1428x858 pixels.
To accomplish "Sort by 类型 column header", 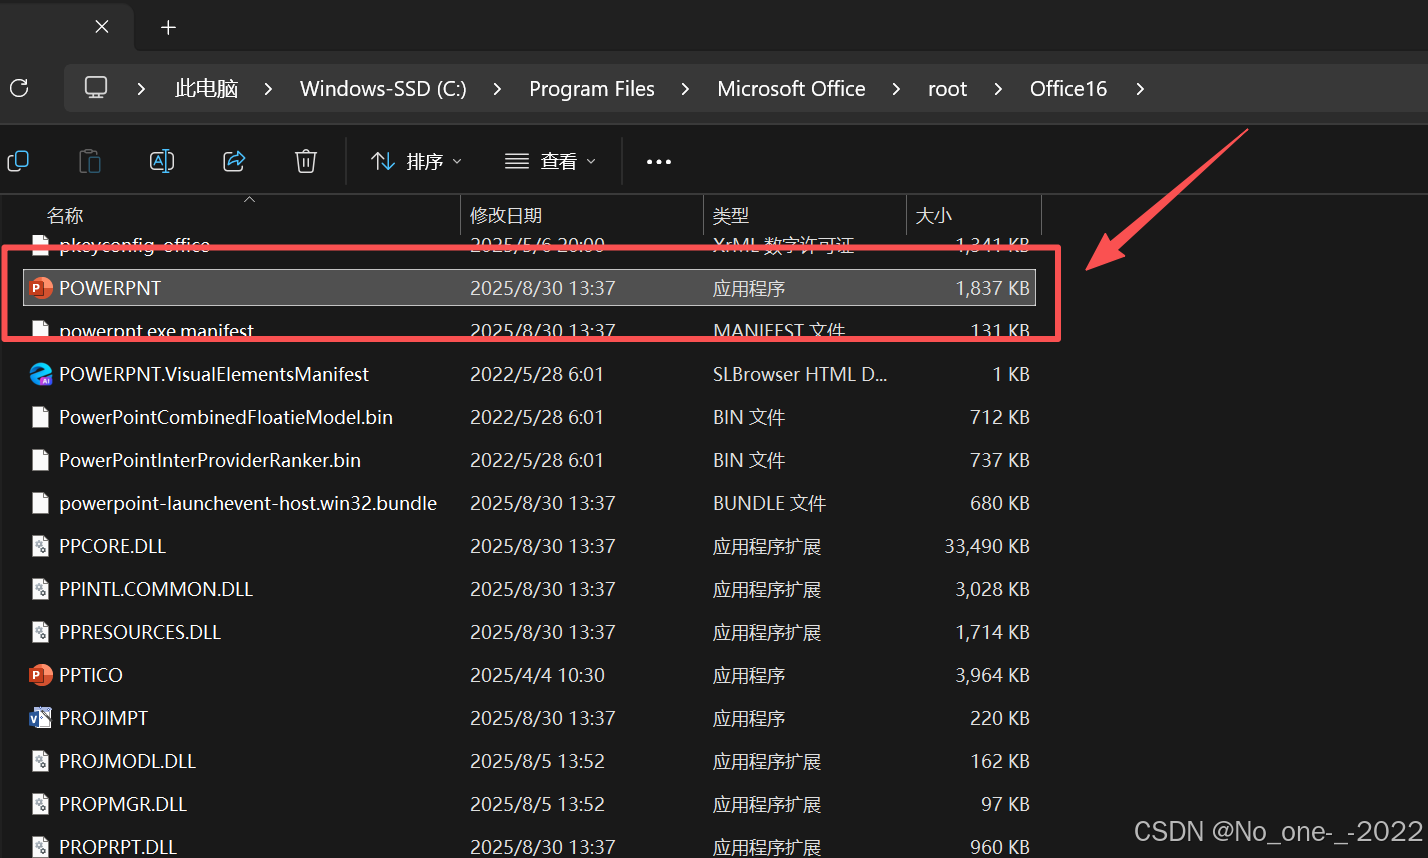I will click(x=731, y=215).
